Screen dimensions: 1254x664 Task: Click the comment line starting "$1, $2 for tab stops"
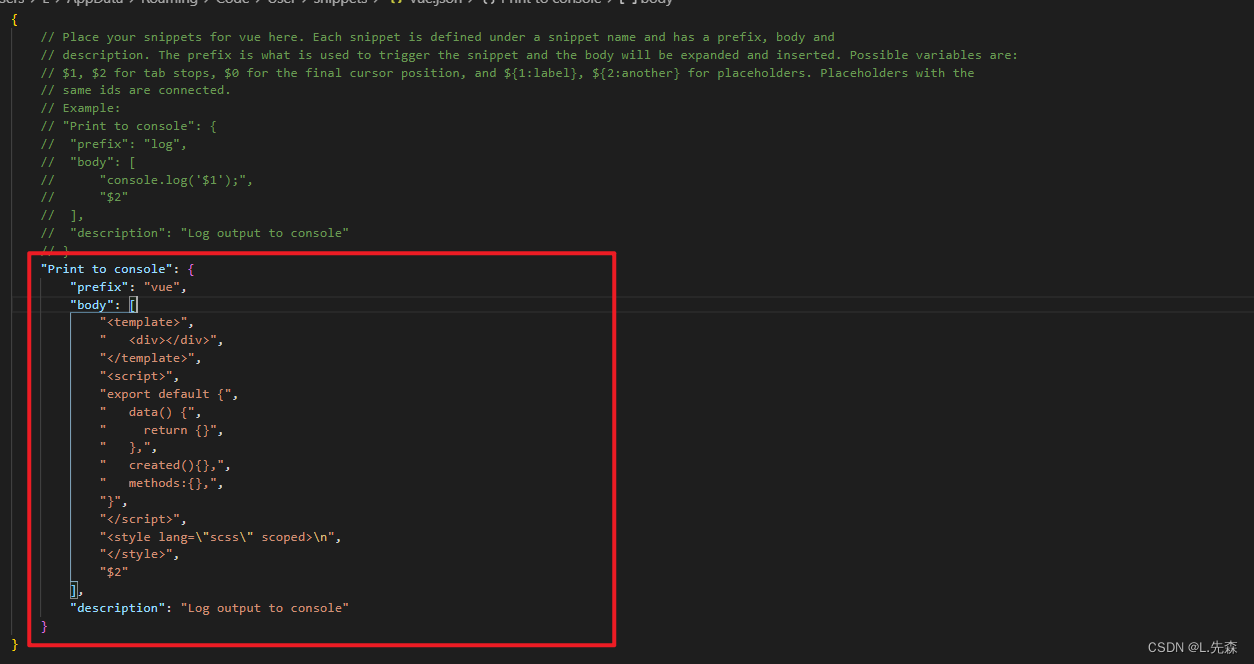coord(508,73)
